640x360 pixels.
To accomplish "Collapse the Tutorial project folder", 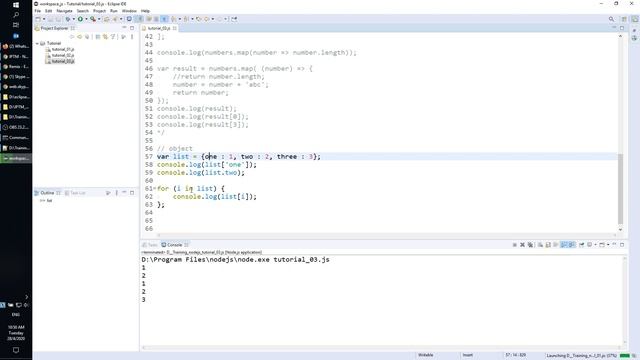I will click(37, 43).
